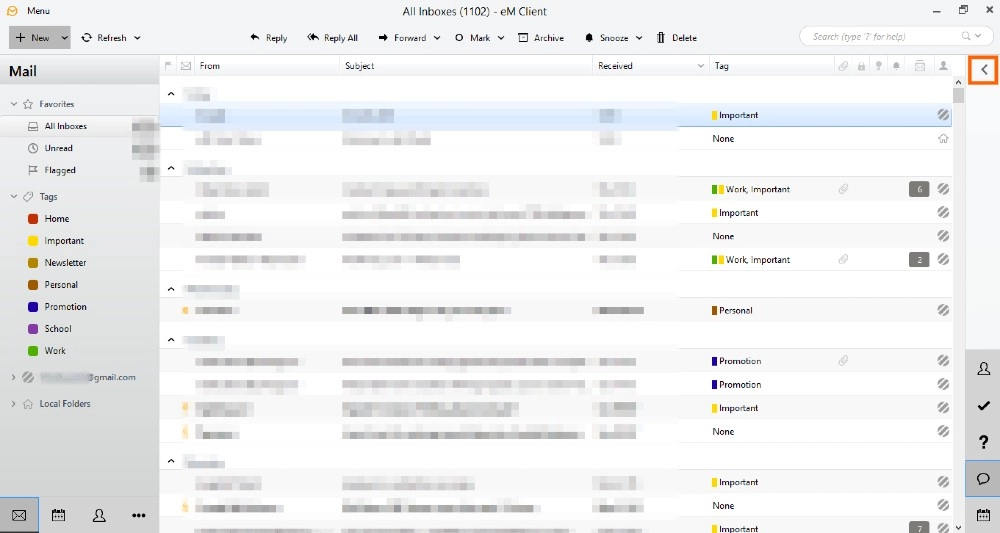The image size is (1000, 533).
Task: Open Contacts in the right sidebar
Action: 983,369
